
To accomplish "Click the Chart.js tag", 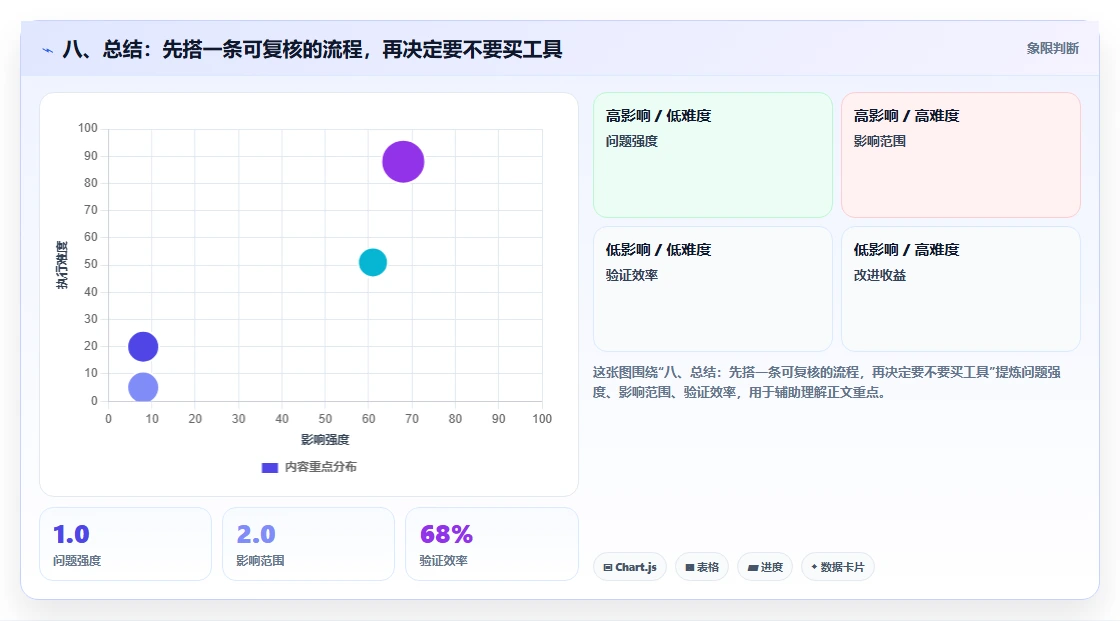I will (630, 567).
